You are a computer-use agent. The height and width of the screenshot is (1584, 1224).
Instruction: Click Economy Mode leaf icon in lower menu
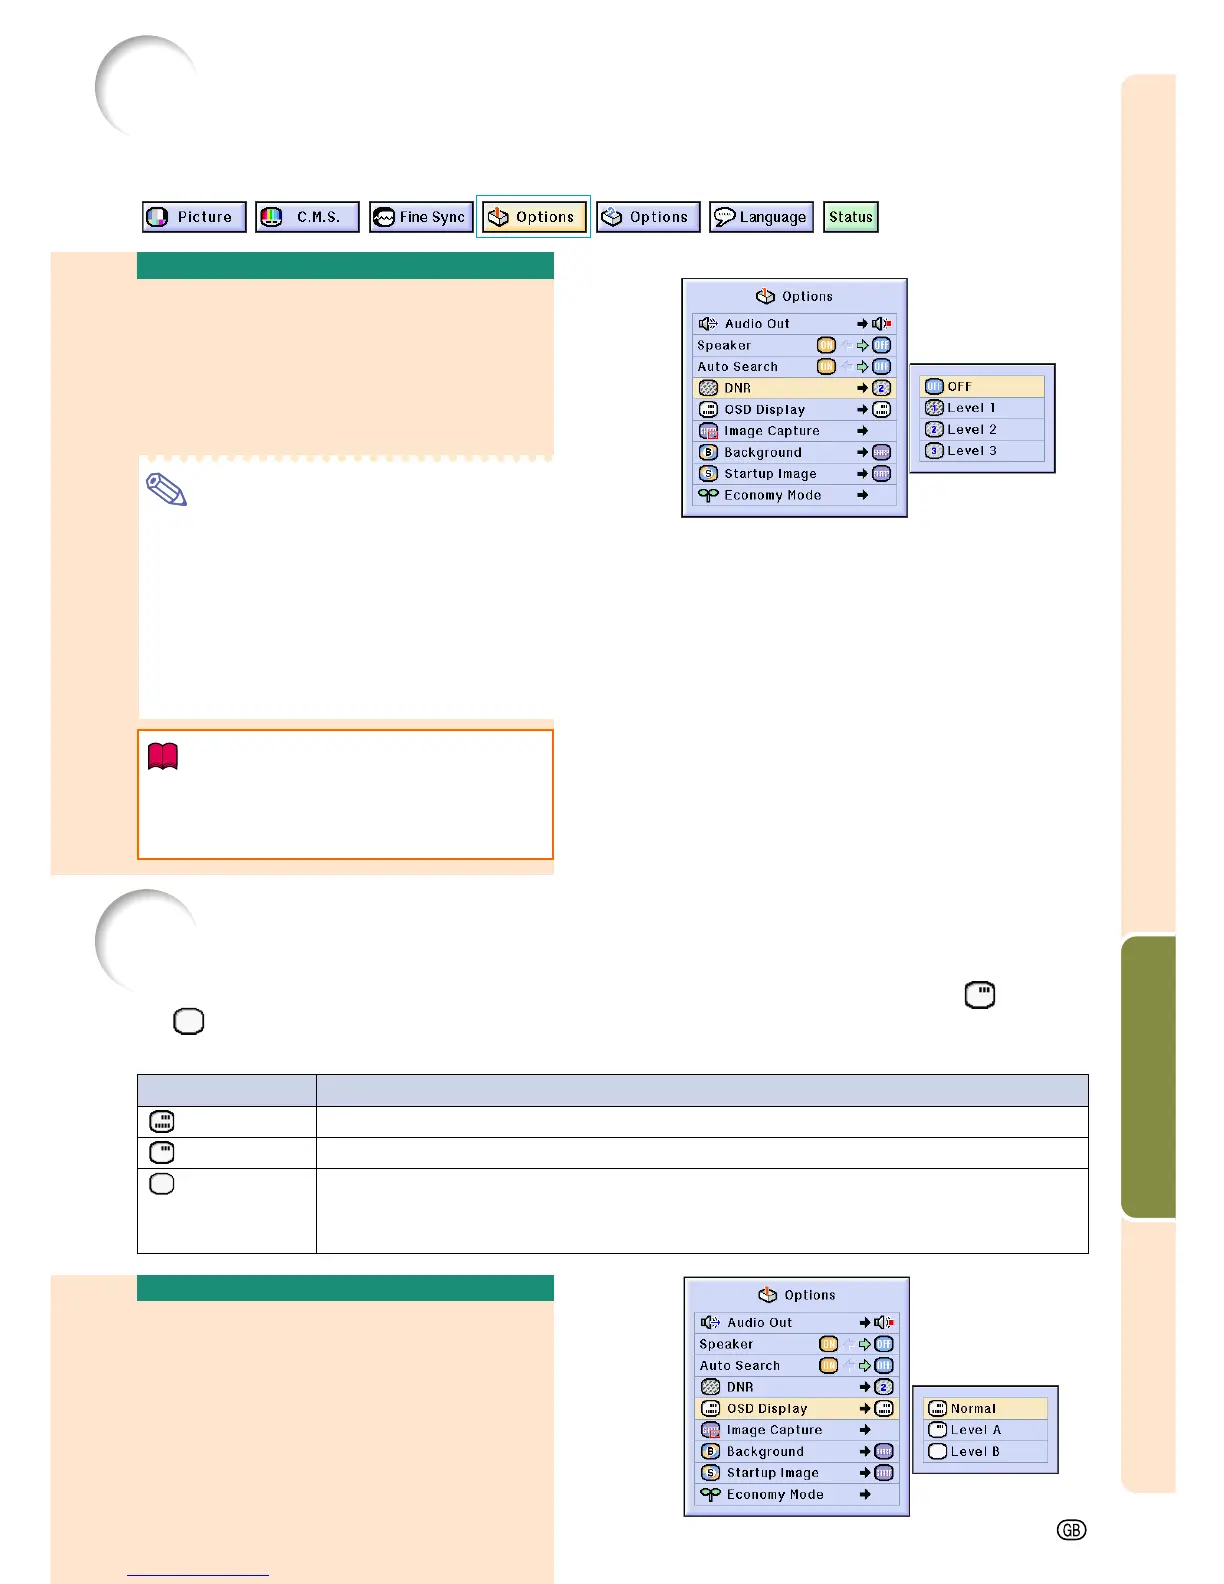click(710, 1494)
